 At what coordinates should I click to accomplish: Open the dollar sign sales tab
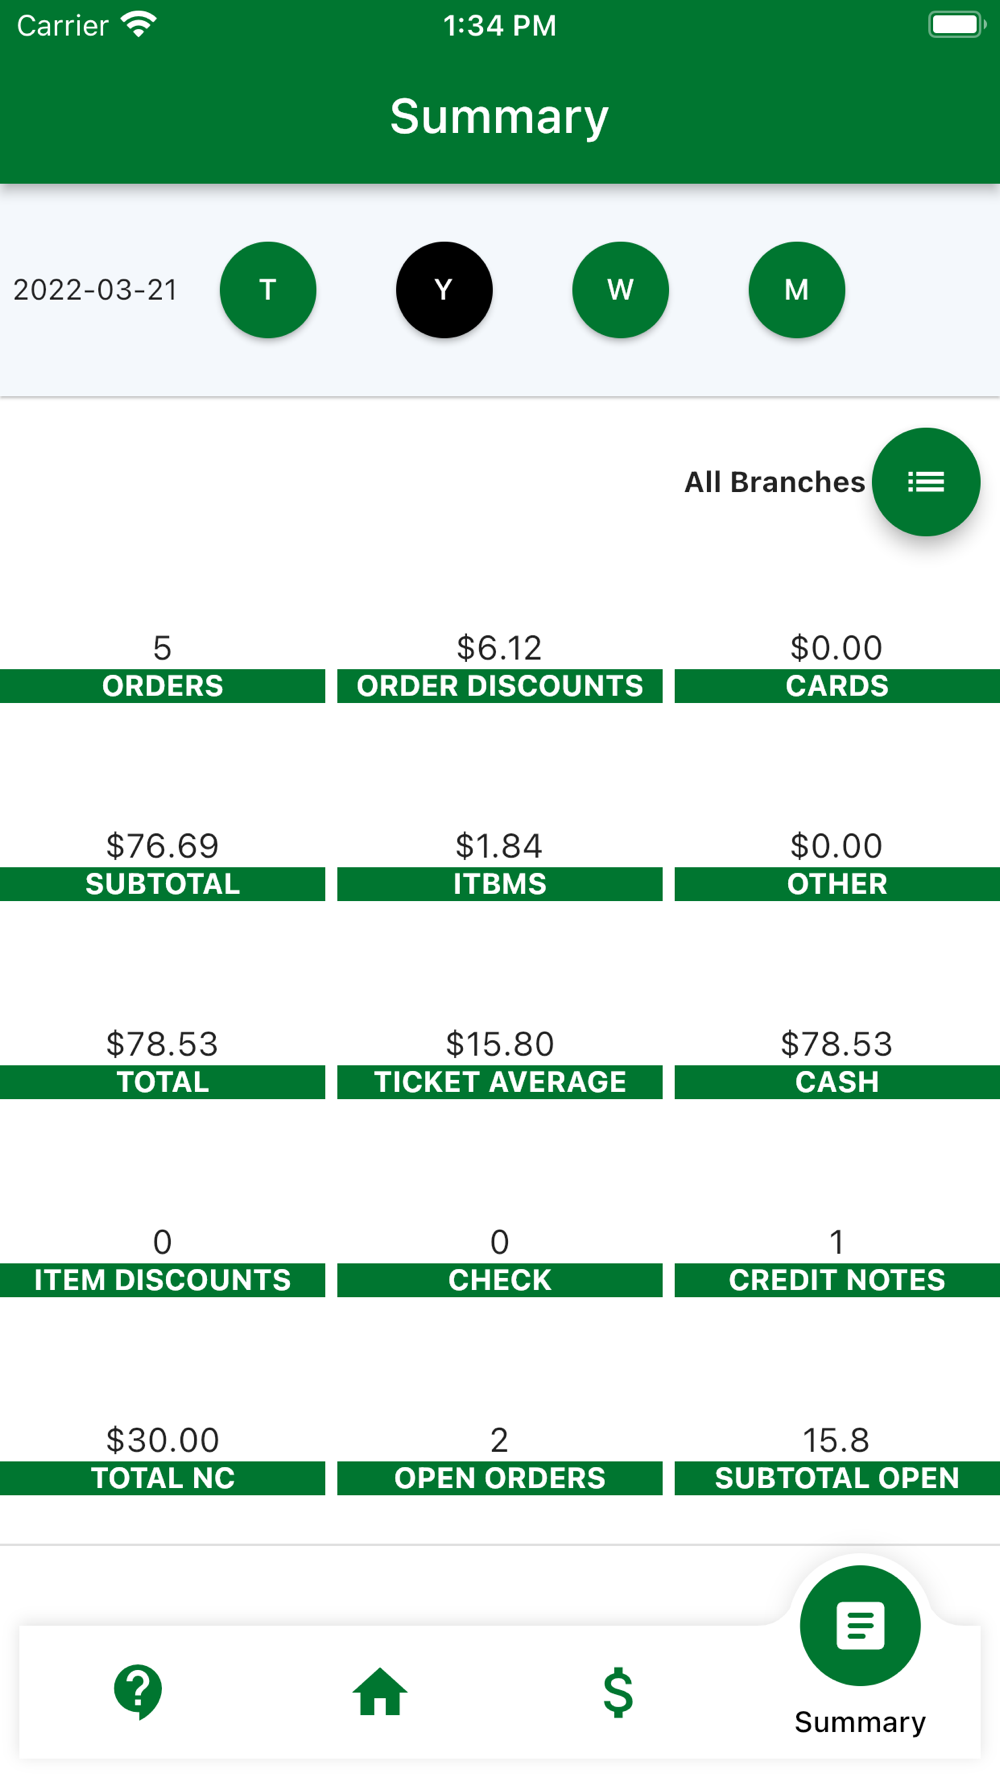pyautogui.click(x=618, y=1692)
